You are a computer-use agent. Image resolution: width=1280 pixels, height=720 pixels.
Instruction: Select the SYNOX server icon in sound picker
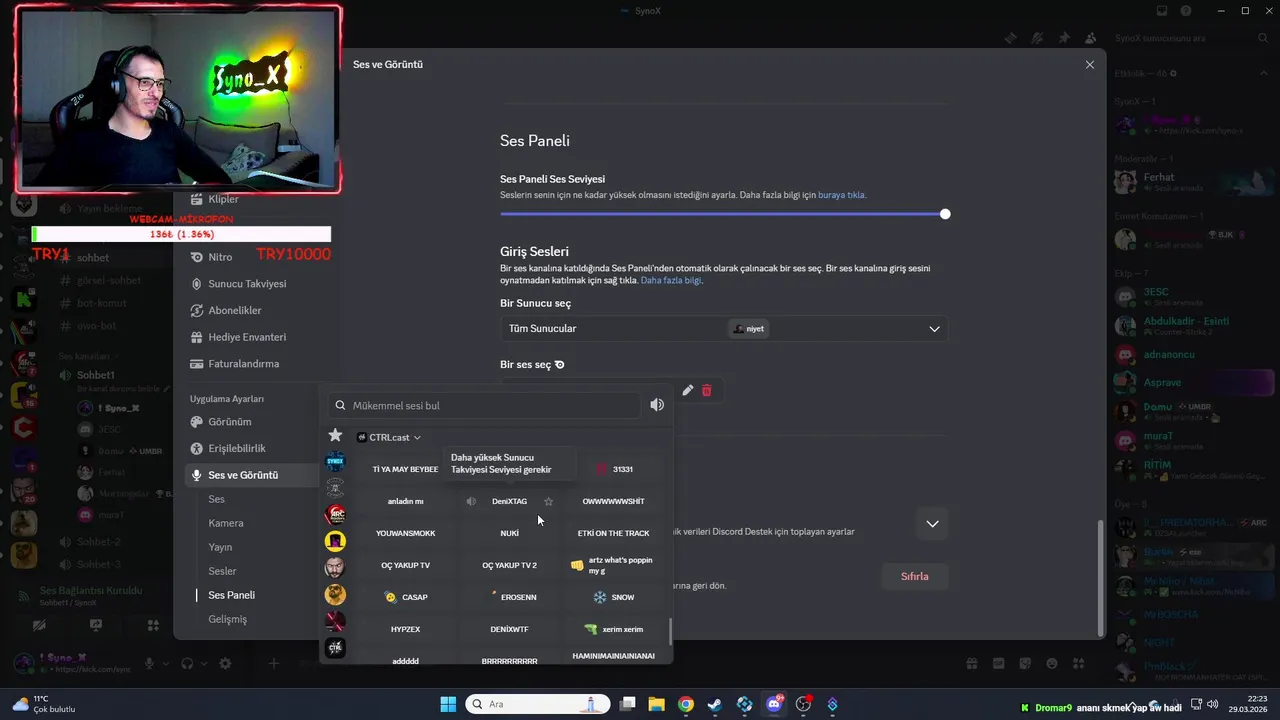[335, 462]
